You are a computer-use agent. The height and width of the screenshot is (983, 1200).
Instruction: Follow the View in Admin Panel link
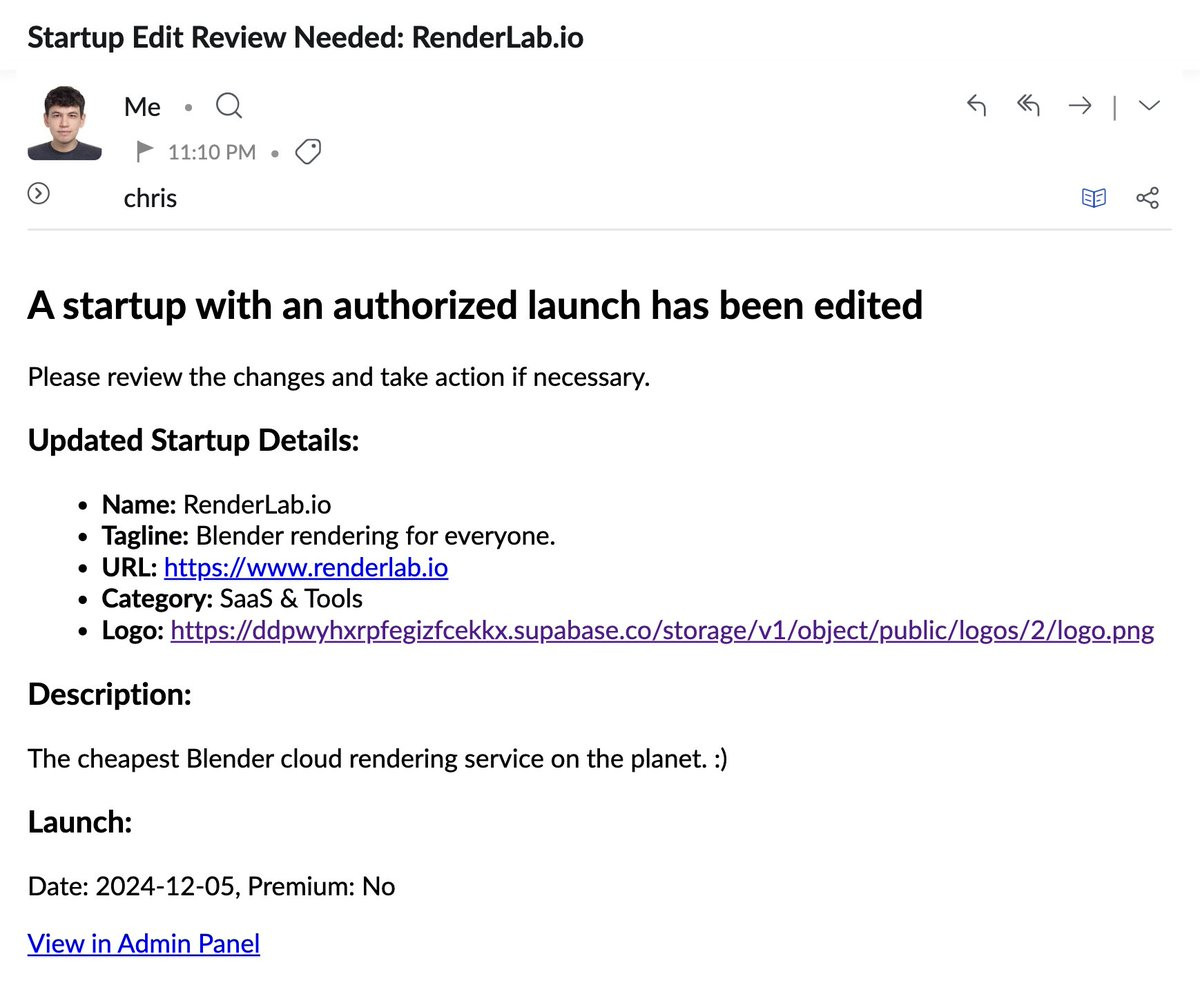(x=144, y=943)
